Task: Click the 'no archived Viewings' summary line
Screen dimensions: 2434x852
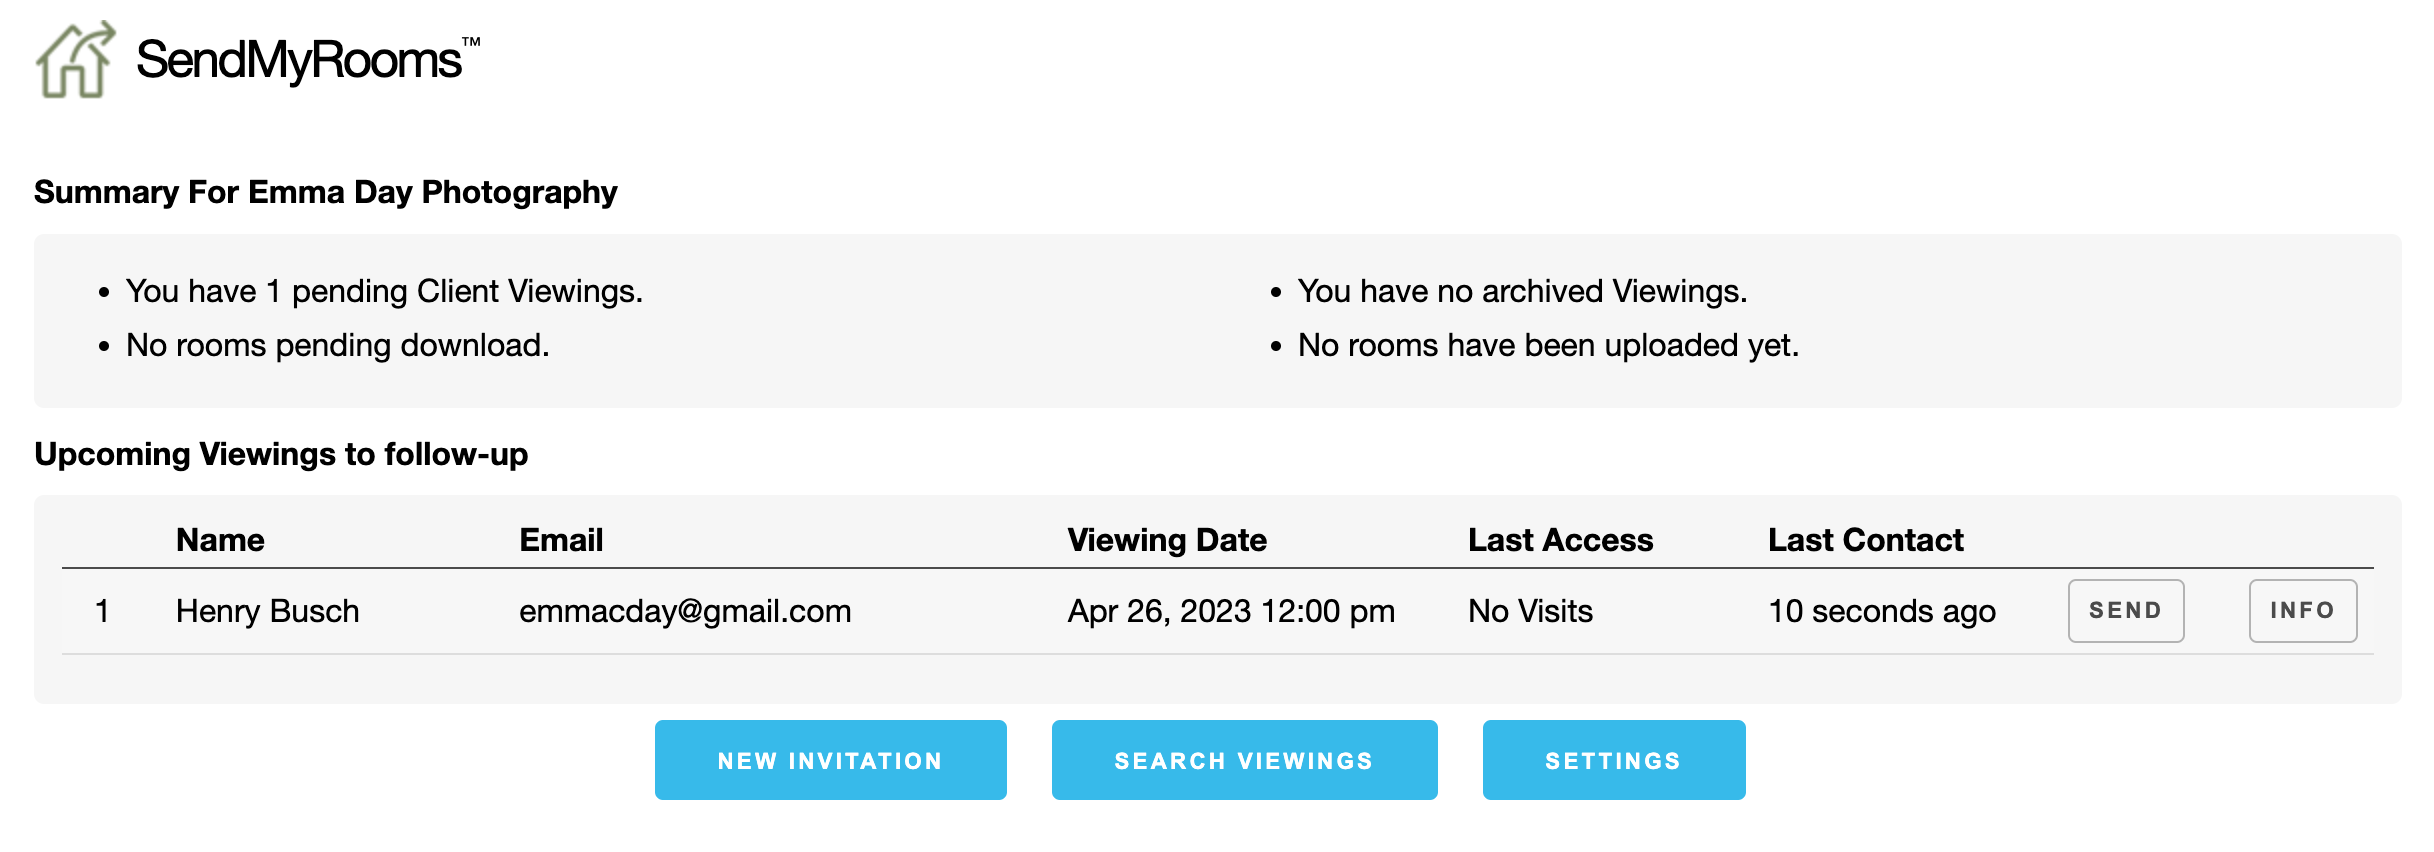Action: [1522, 291]
